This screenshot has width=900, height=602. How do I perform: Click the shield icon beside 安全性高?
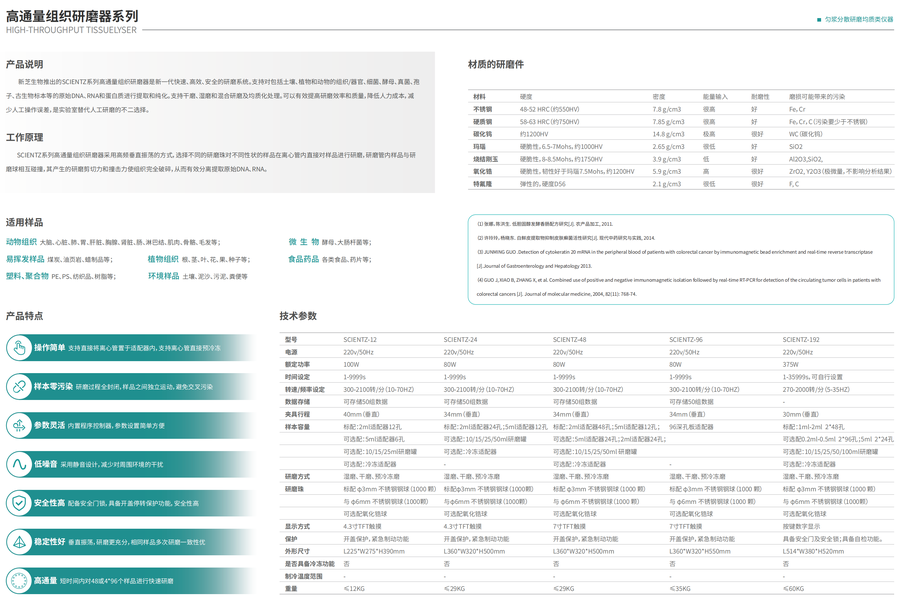(x=20, y=503)
